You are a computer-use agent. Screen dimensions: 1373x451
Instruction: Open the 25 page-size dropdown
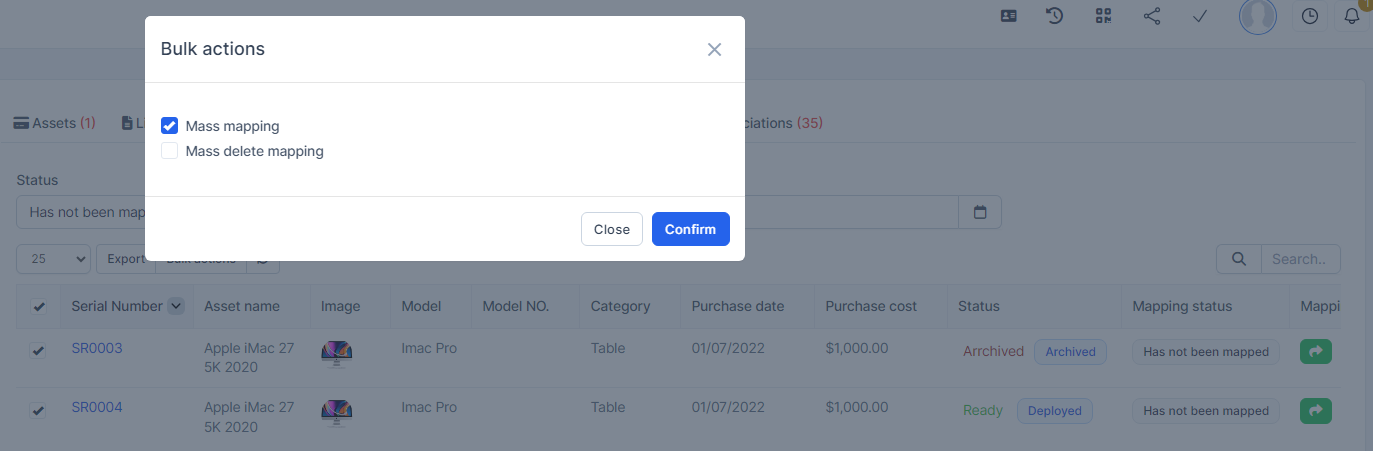pos(54,259)
